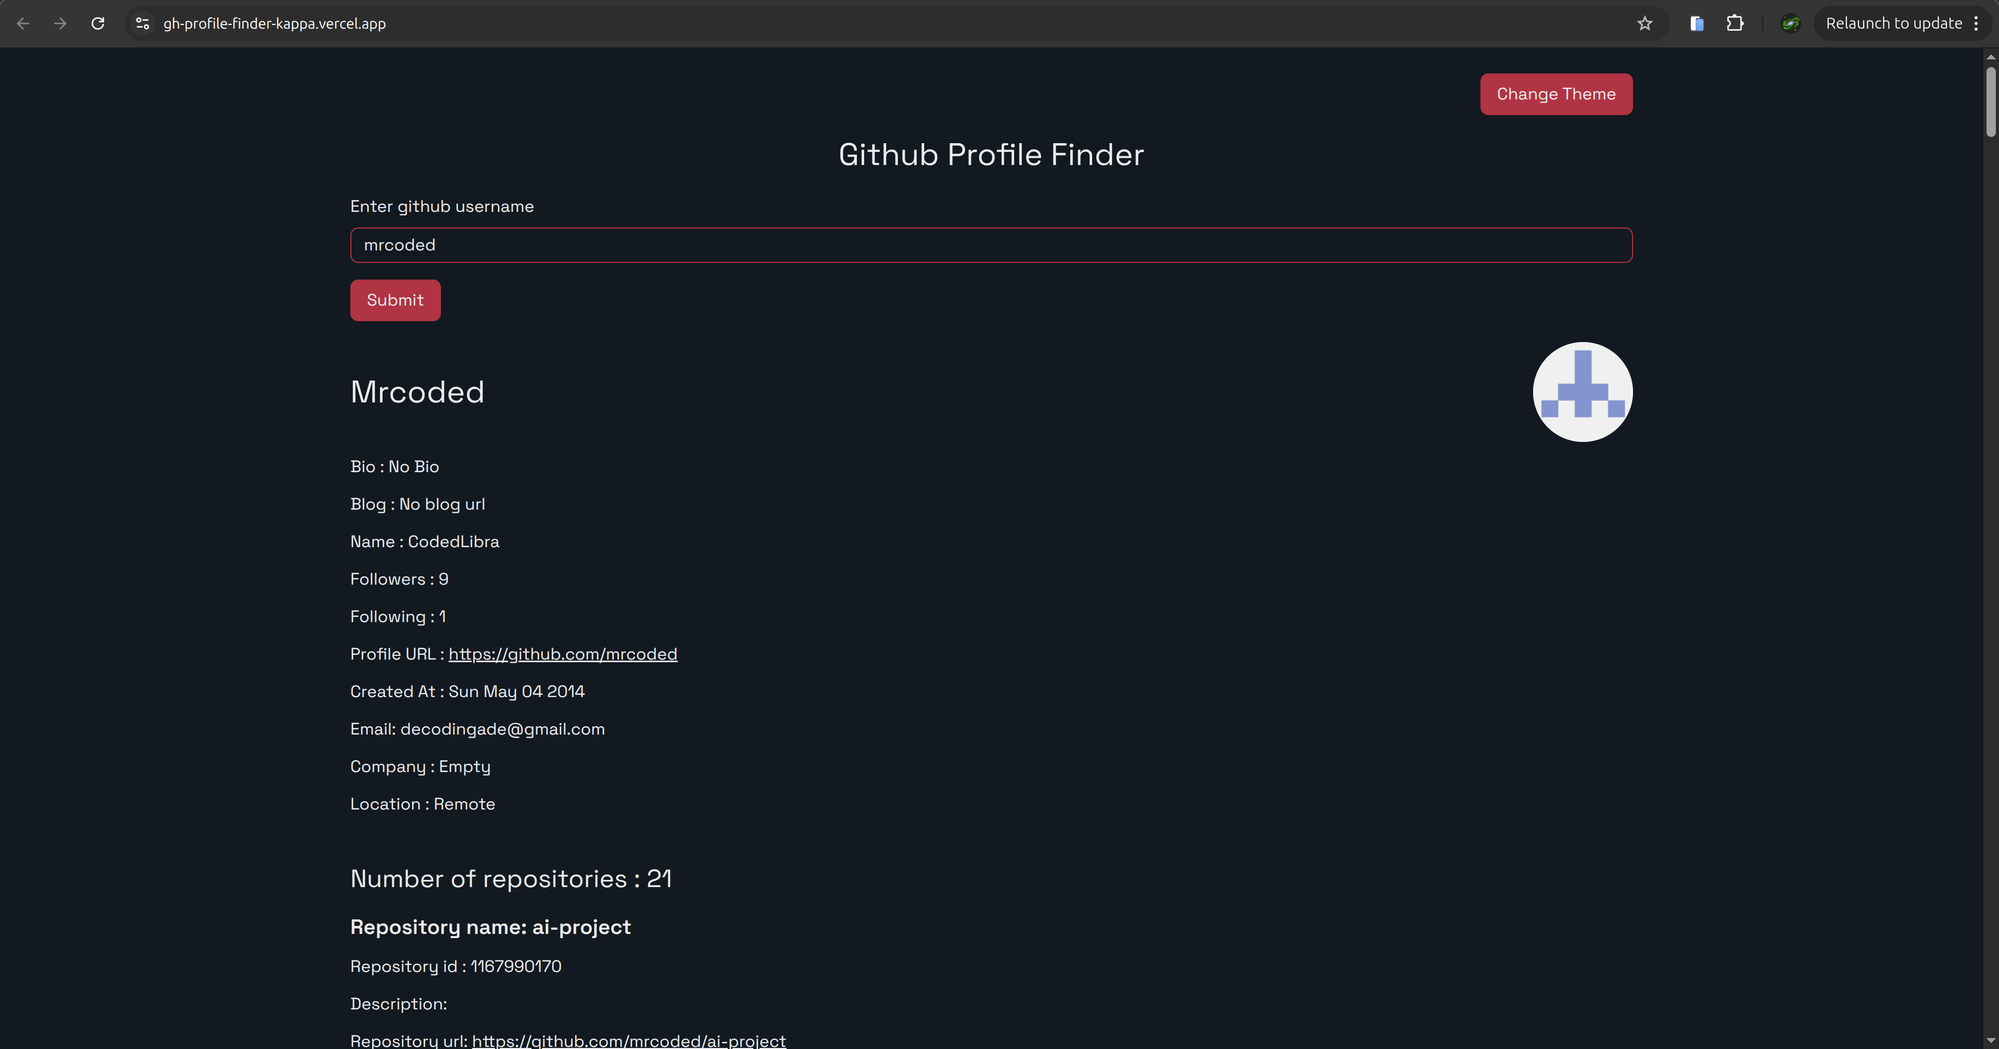Click the Github Profile Finder heading
The image size is (1999, 1049).
coord(991,154)
